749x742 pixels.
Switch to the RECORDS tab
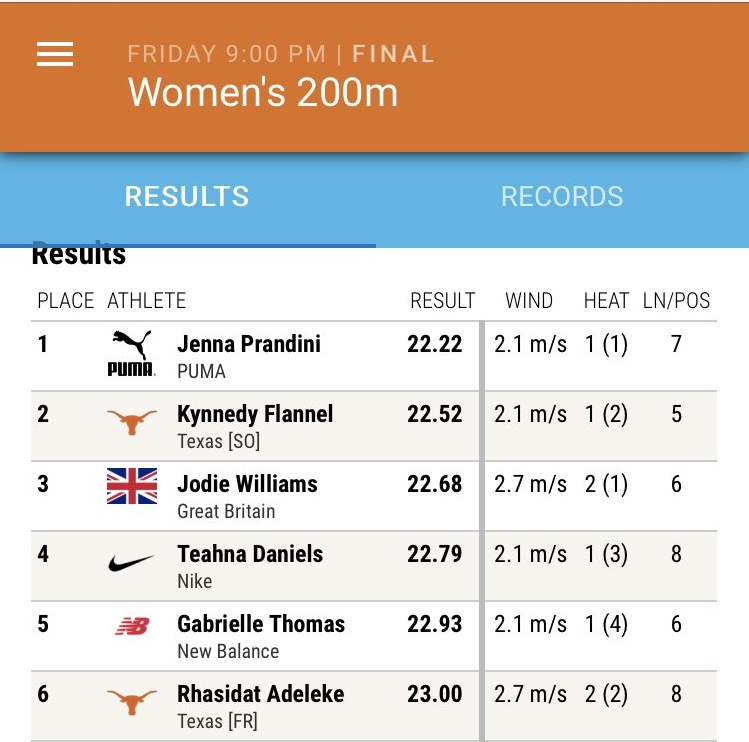tap(562, 196)
